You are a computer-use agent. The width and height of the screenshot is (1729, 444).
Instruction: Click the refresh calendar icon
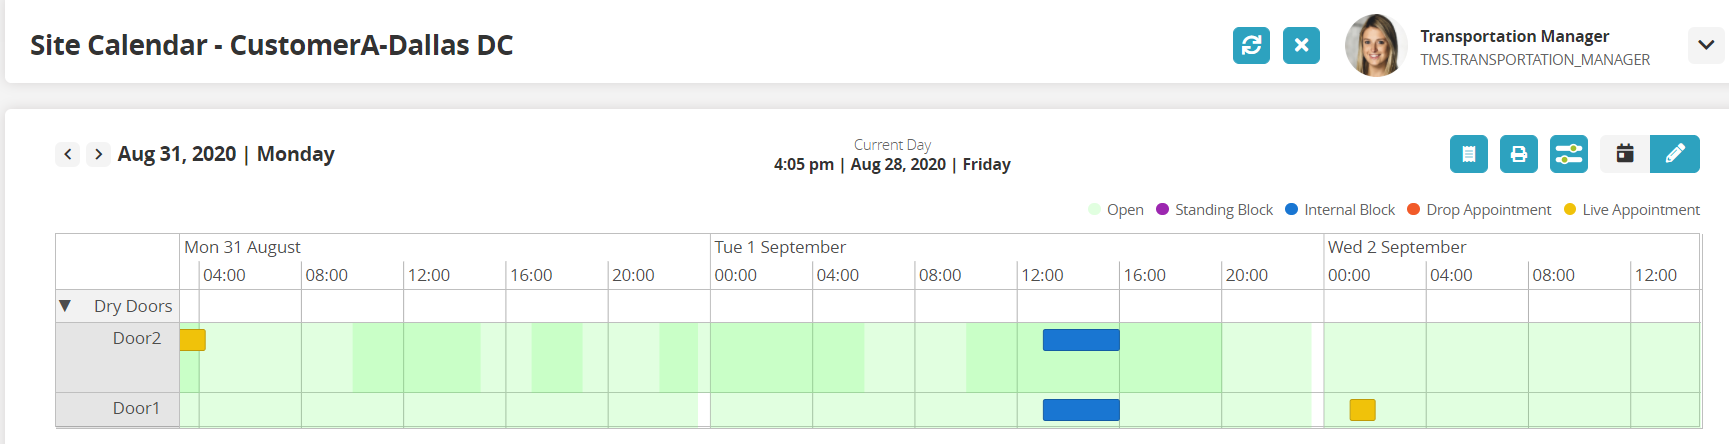[1251, 45]
